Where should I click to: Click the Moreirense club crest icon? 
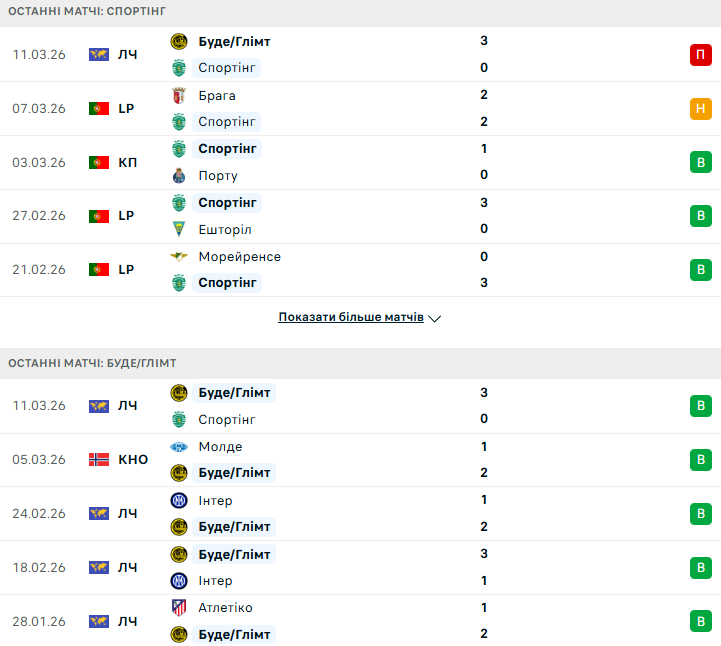179,257
